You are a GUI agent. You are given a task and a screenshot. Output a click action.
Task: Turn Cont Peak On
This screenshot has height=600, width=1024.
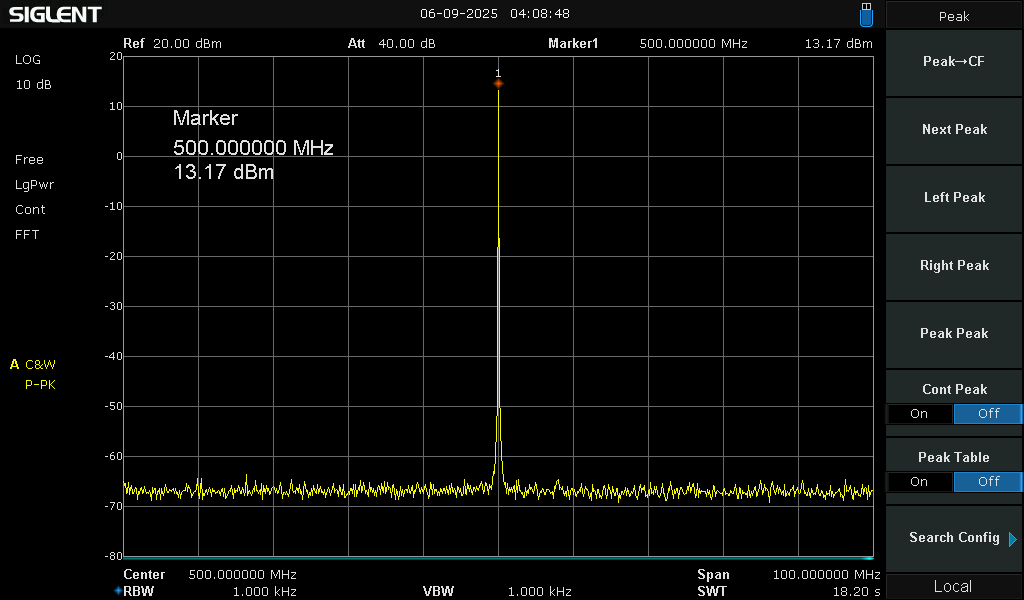point(919,414)
